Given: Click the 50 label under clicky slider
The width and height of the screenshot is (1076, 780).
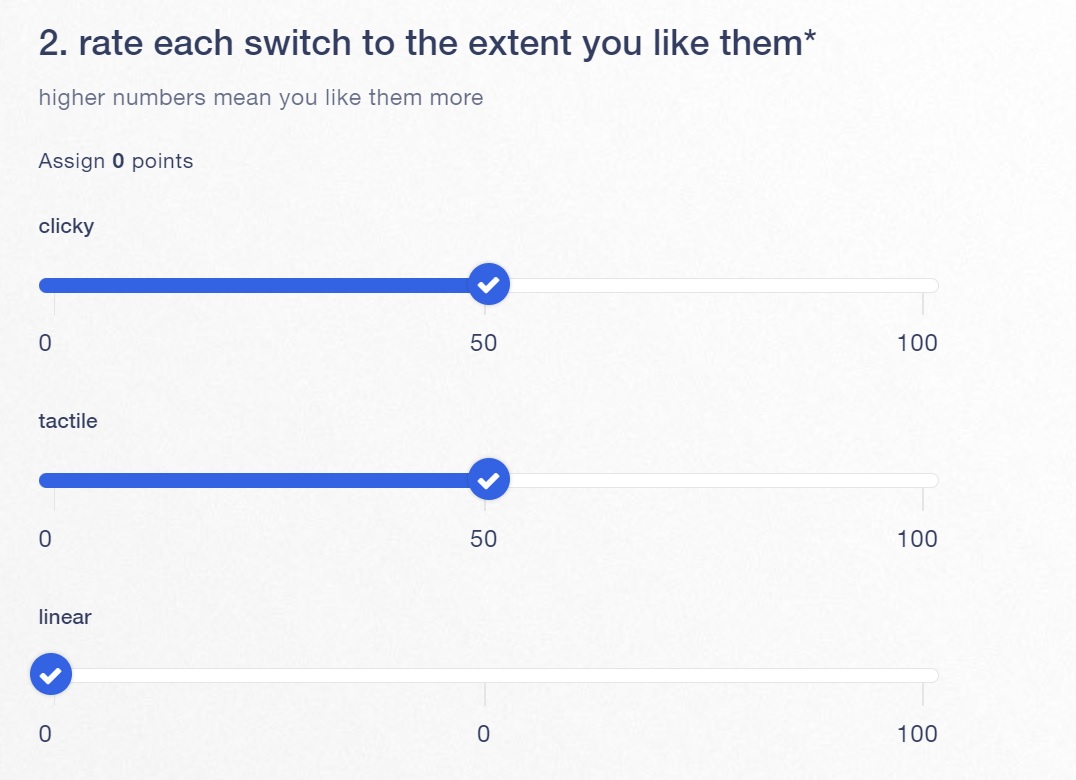Looking at the screenshot, I should point(484,343).
